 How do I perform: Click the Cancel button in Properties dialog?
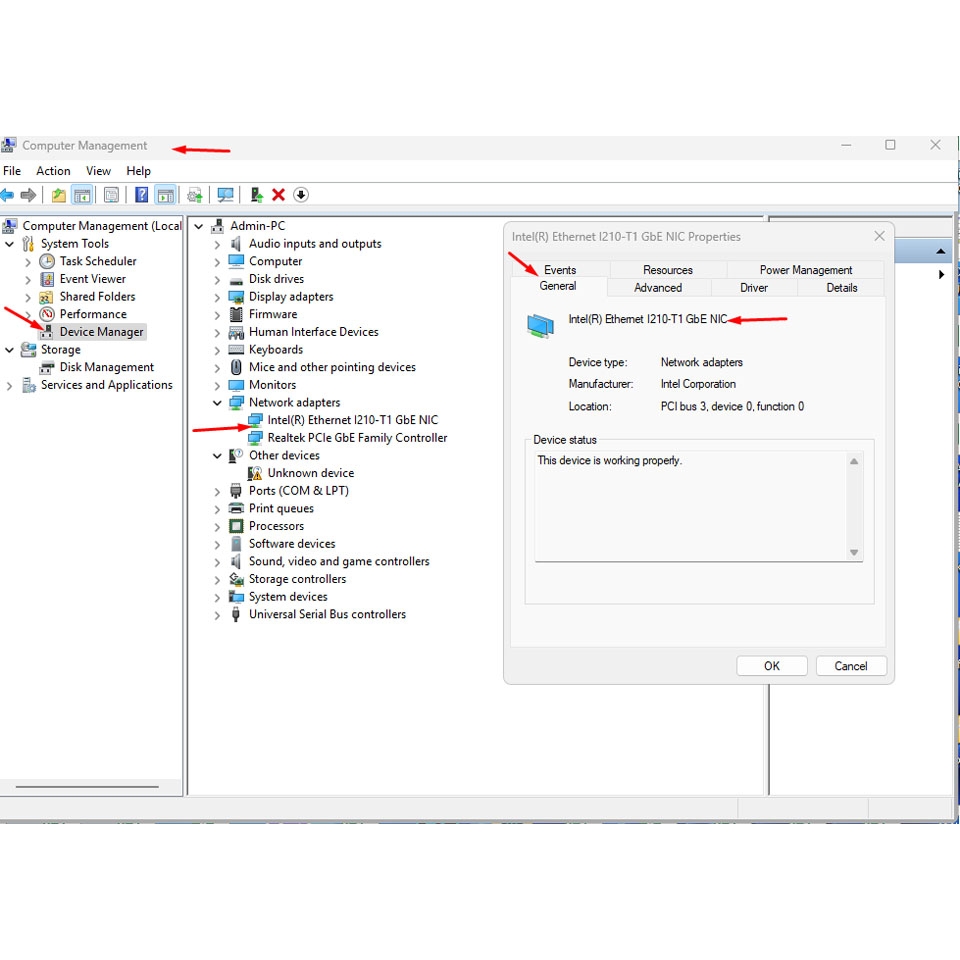(x=851, y=666)
